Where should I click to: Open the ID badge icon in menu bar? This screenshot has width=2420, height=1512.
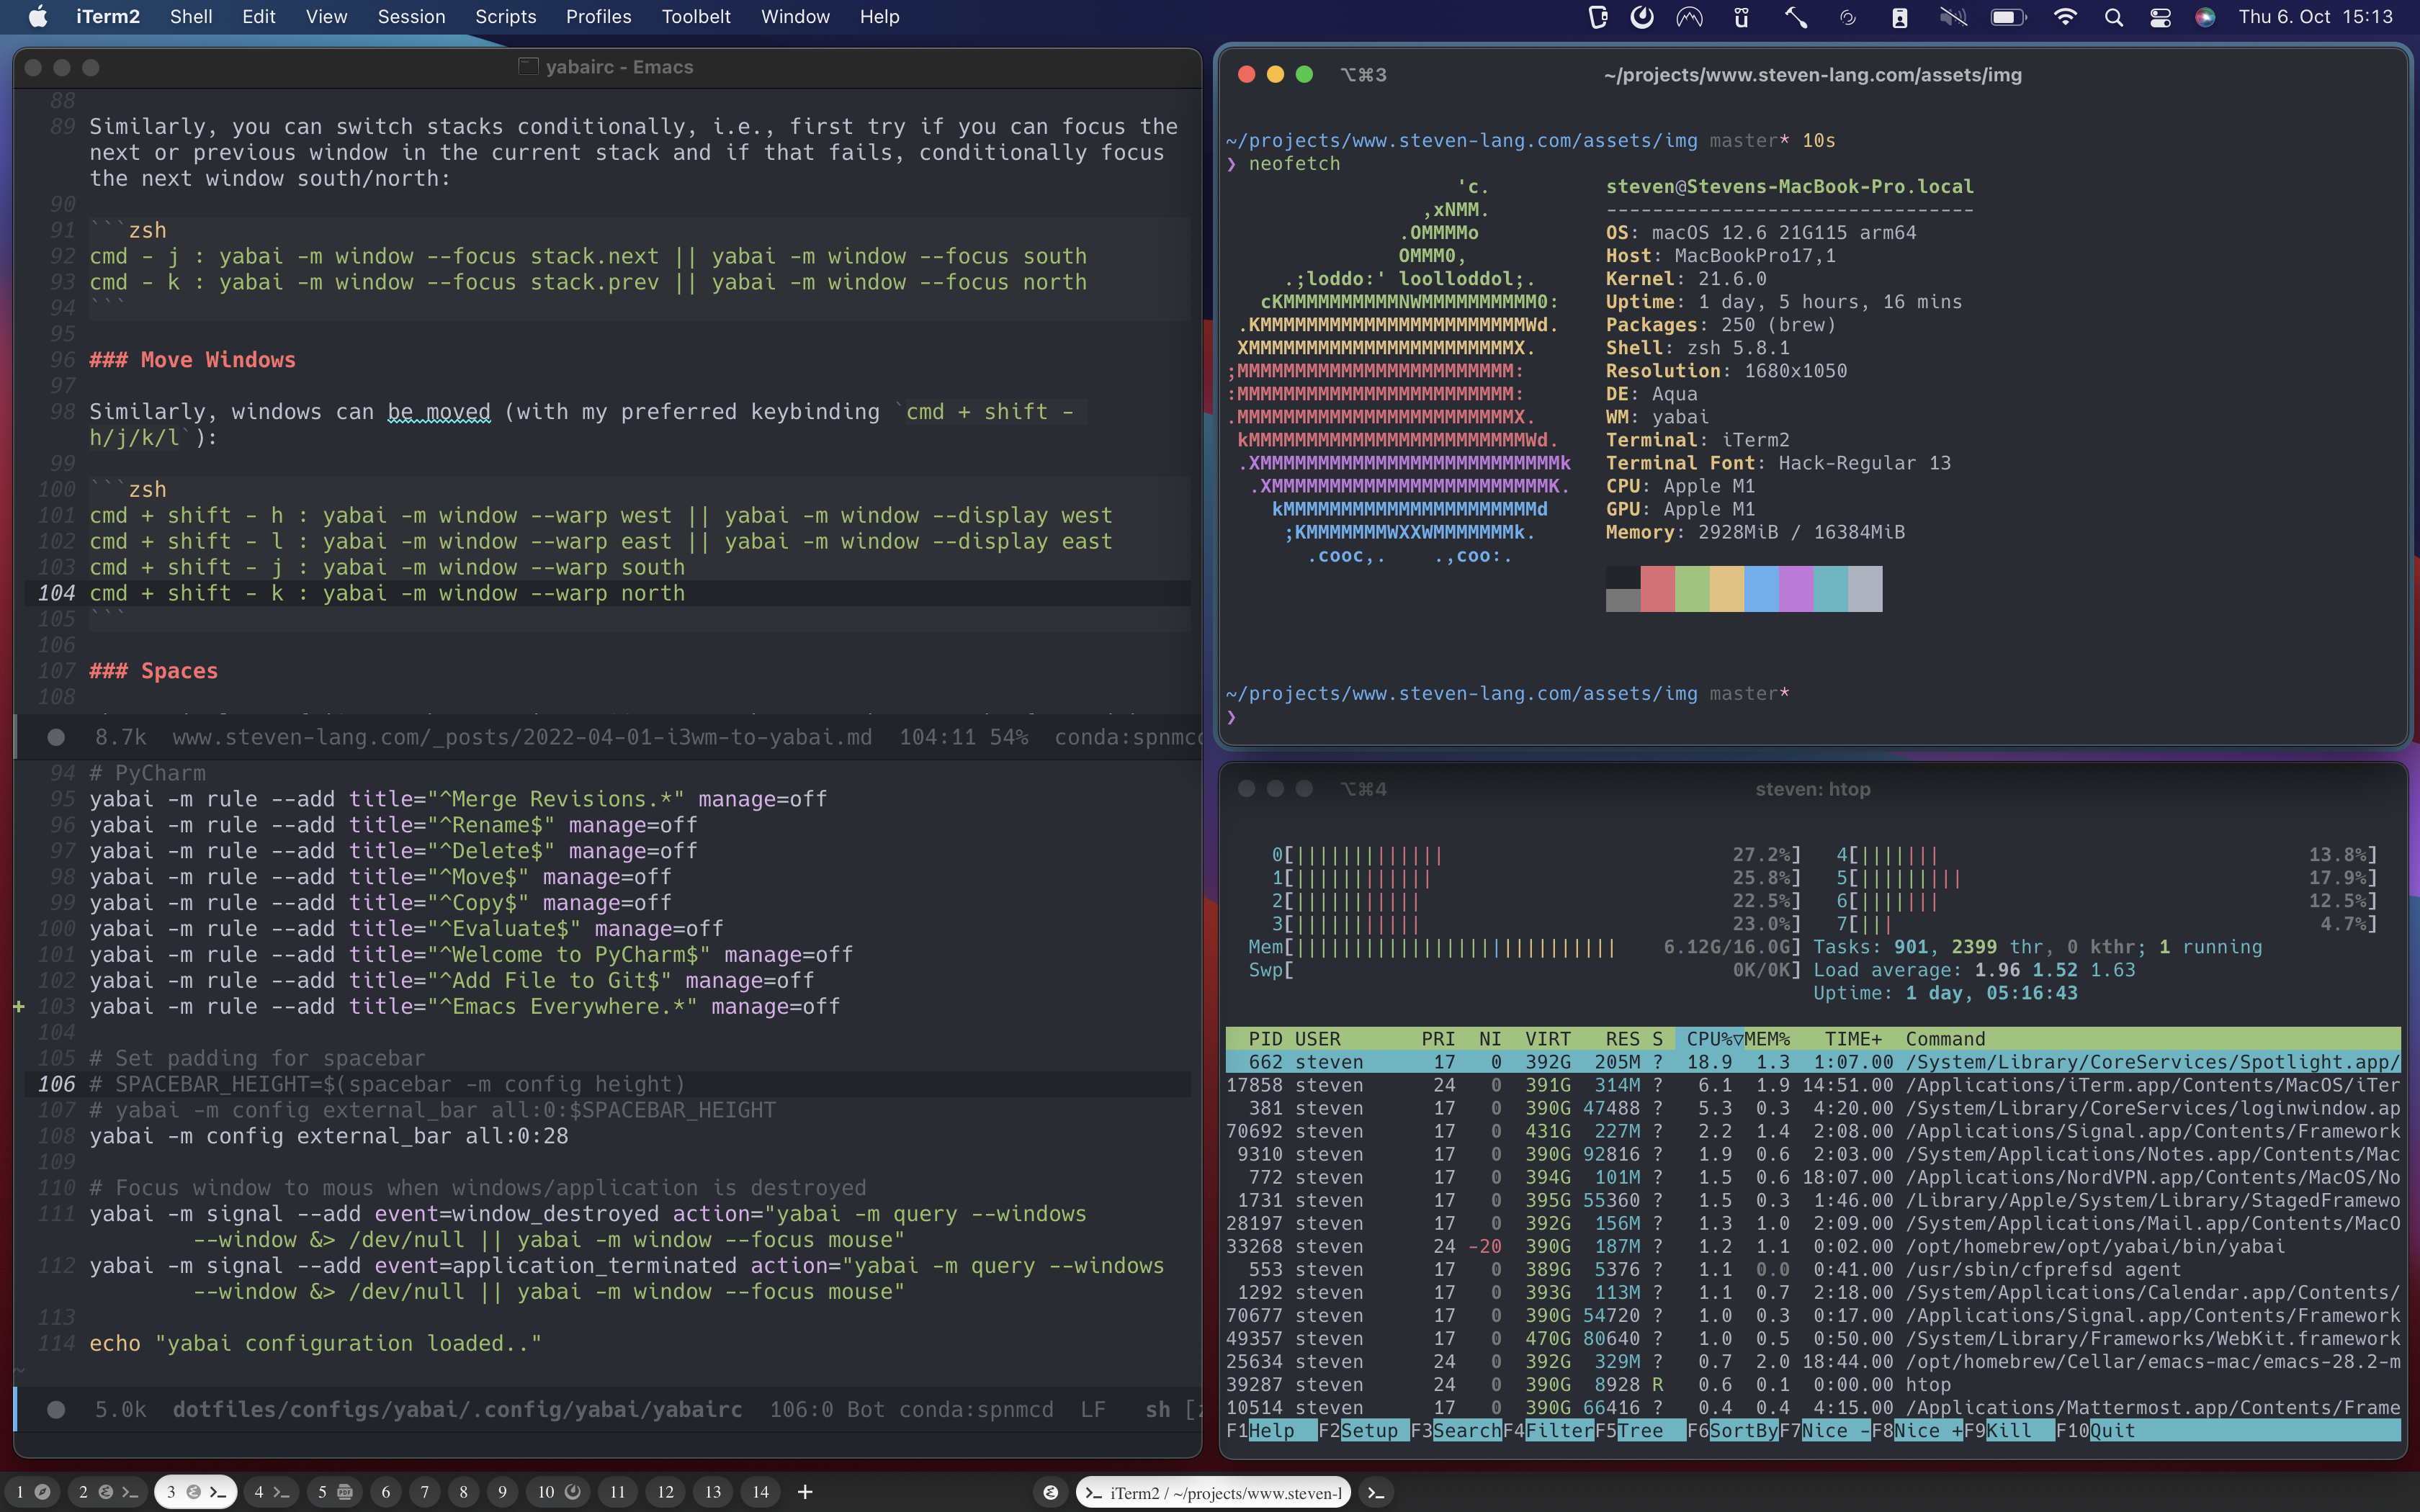pos(1899,17)
